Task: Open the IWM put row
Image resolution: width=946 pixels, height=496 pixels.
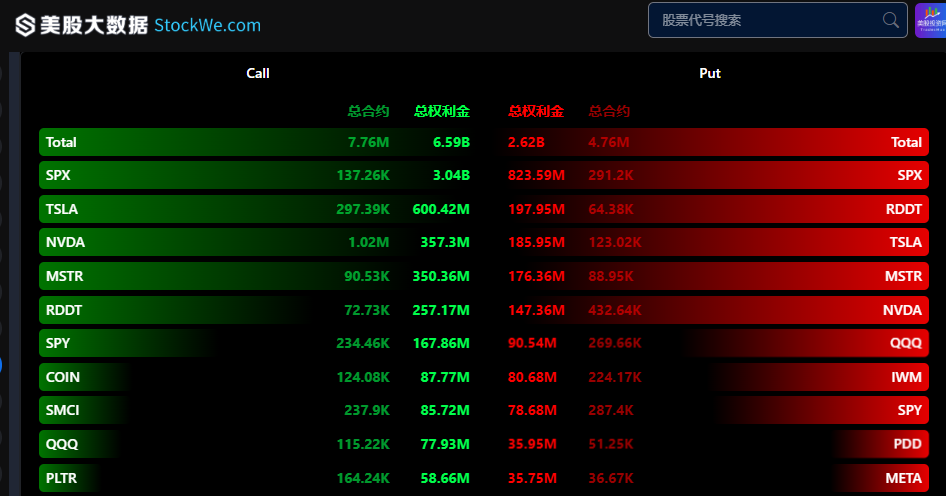Action: [x=715, y=377]
